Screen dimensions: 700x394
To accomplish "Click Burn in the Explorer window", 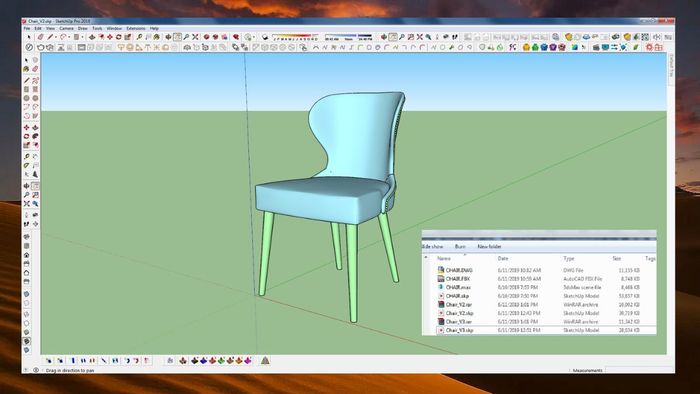I will coord(460,246).
